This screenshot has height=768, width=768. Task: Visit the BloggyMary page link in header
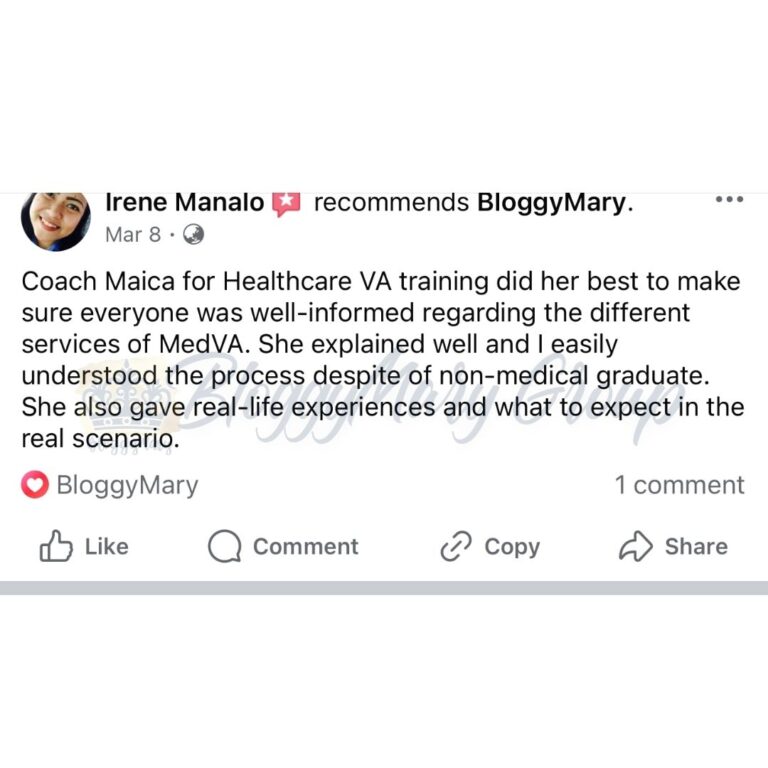point(551,203)
